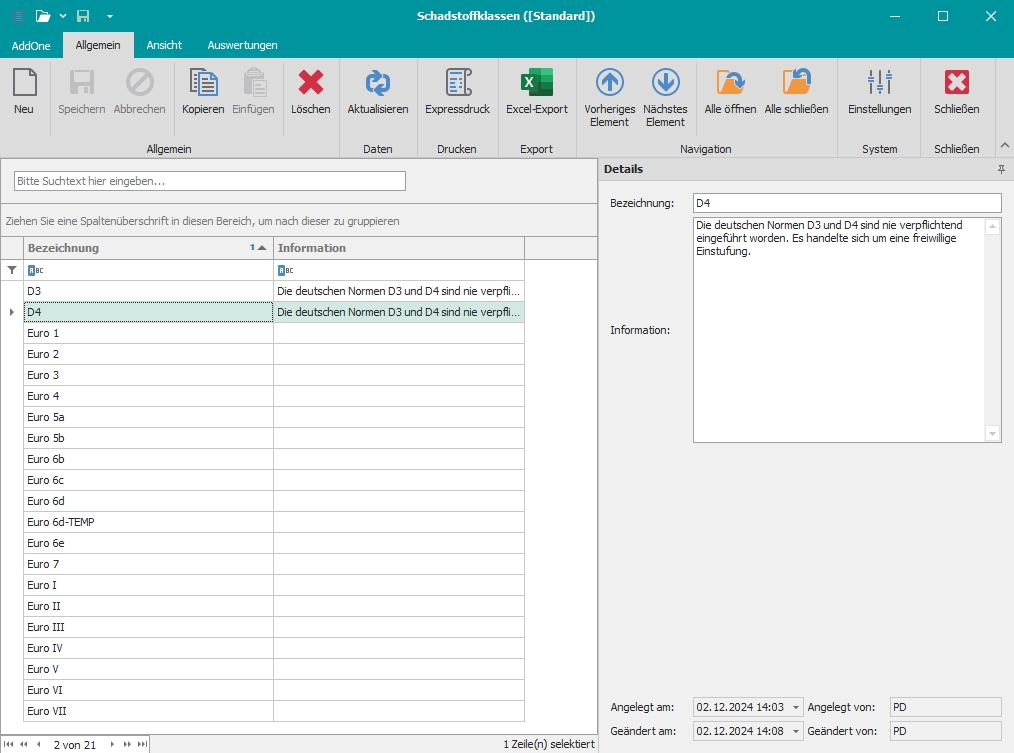
Task: Open the Auswertungen ribbon tab
Action: (242, 45)
